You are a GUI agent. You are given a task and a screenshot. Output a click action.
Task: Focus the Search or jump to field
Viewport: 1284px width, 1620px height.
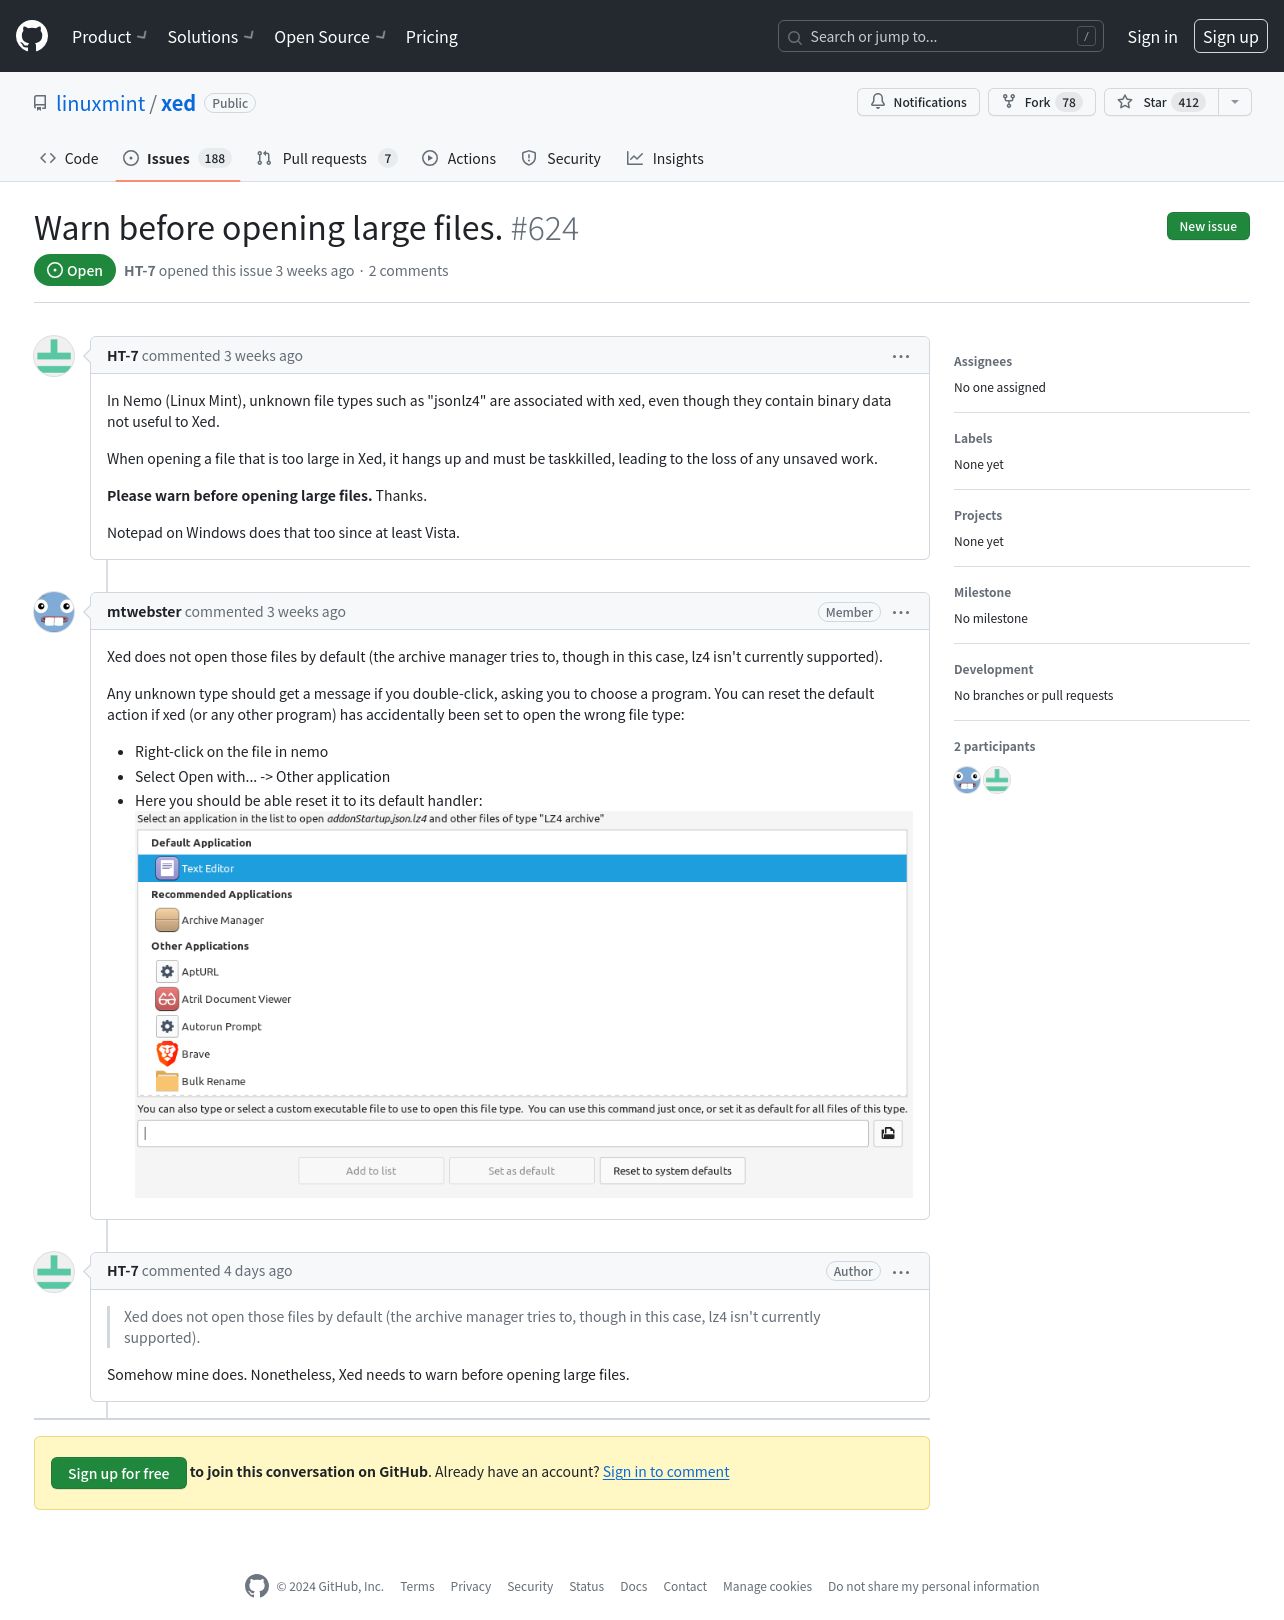[x=941, y=36]
